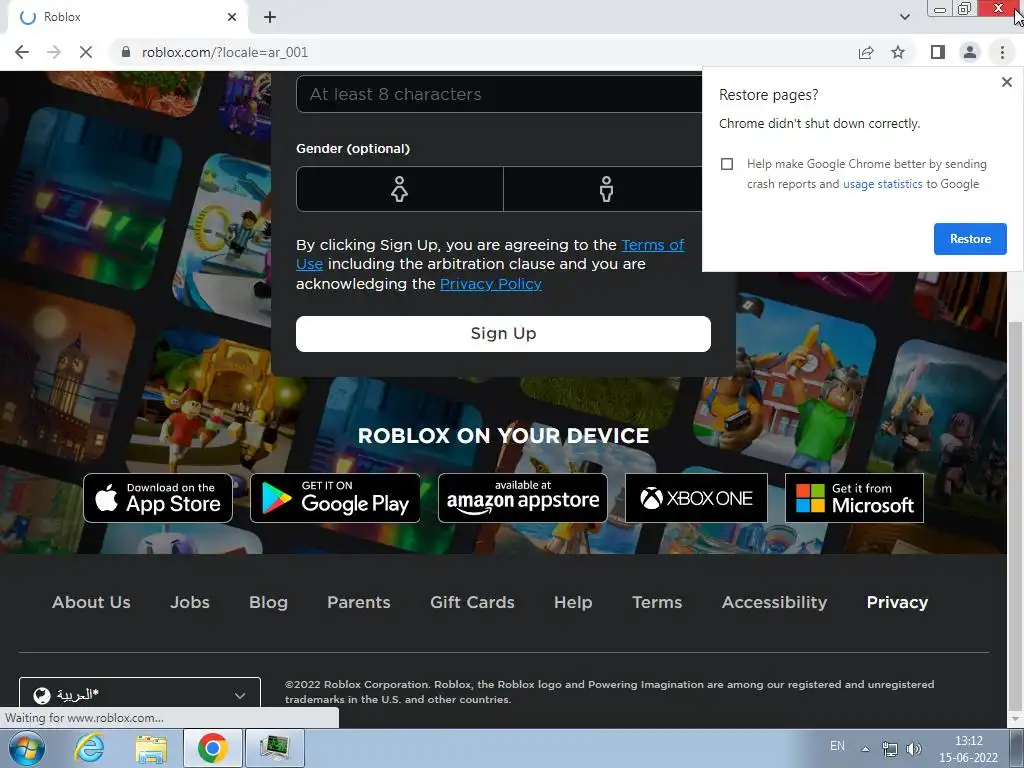The width and height of the screenshot is (1024, 768).
Task: Open the usage statistics link
Action: [882, 184]
